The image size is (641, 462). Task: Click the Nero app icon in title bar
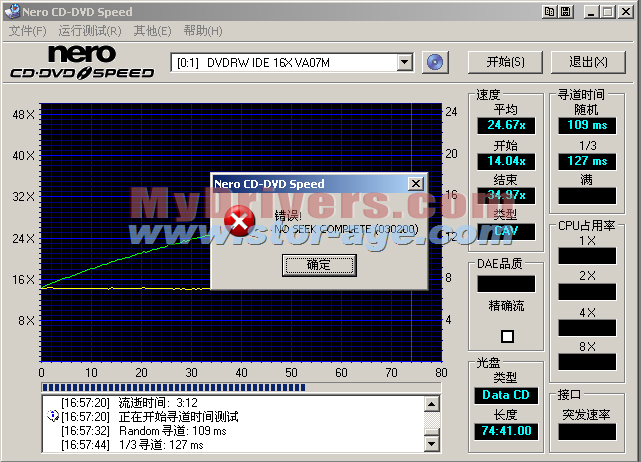[x=11, y=10]
